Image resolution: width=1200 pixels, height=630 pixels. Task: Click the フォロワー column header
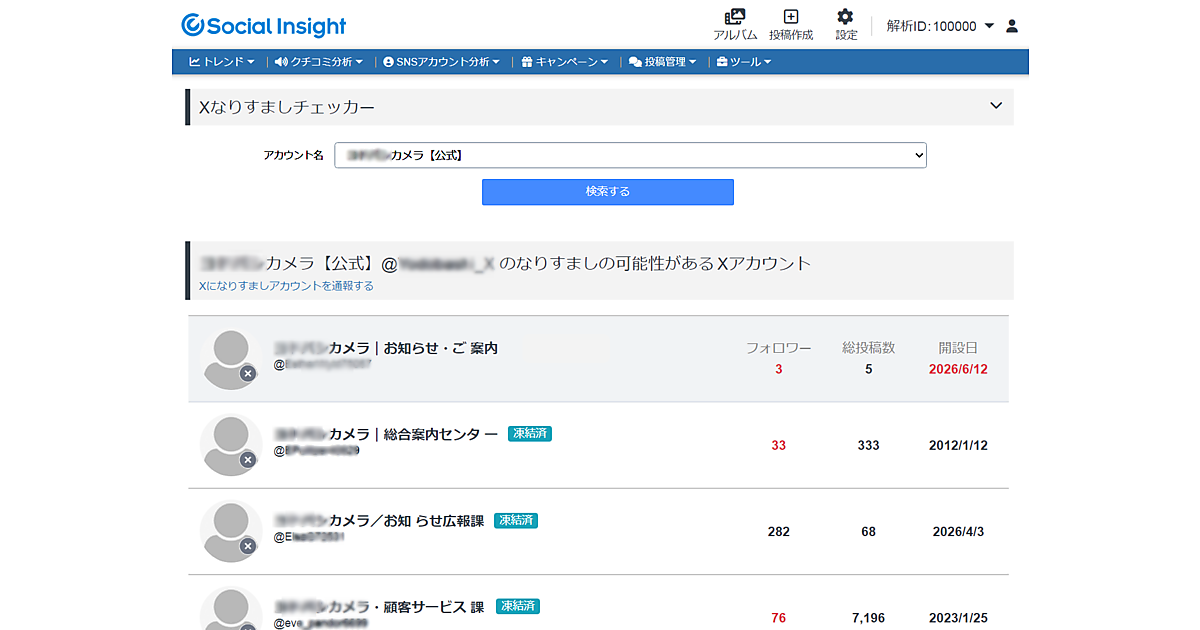click(x=778, y=348)
